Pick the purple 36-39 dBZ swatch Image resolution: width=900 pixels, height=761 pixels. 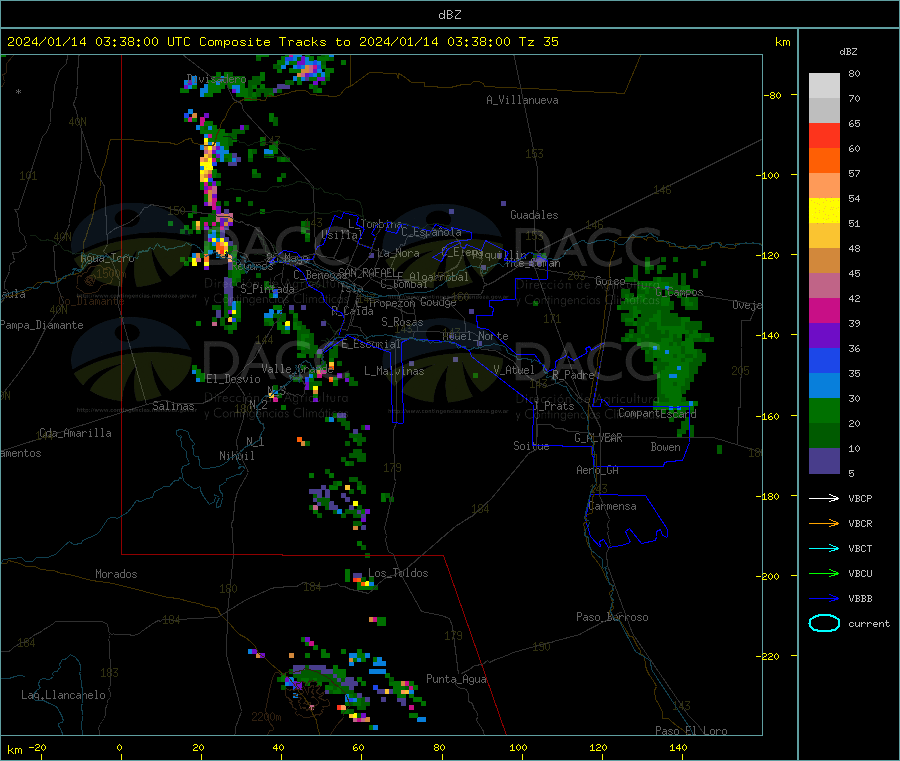point(824,336)
